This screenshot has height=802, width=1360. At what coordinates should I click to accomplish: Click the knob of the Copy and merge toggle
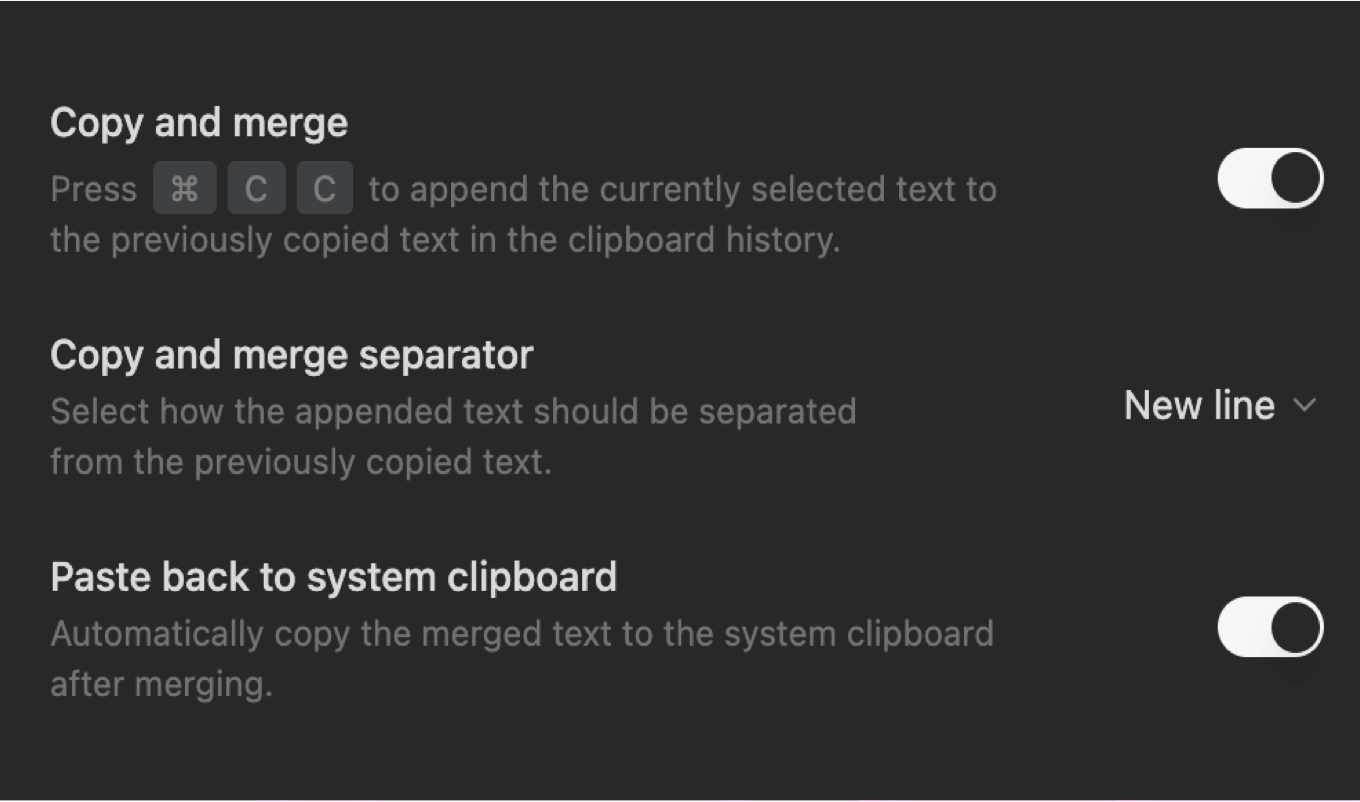[x=1295, y=178]
